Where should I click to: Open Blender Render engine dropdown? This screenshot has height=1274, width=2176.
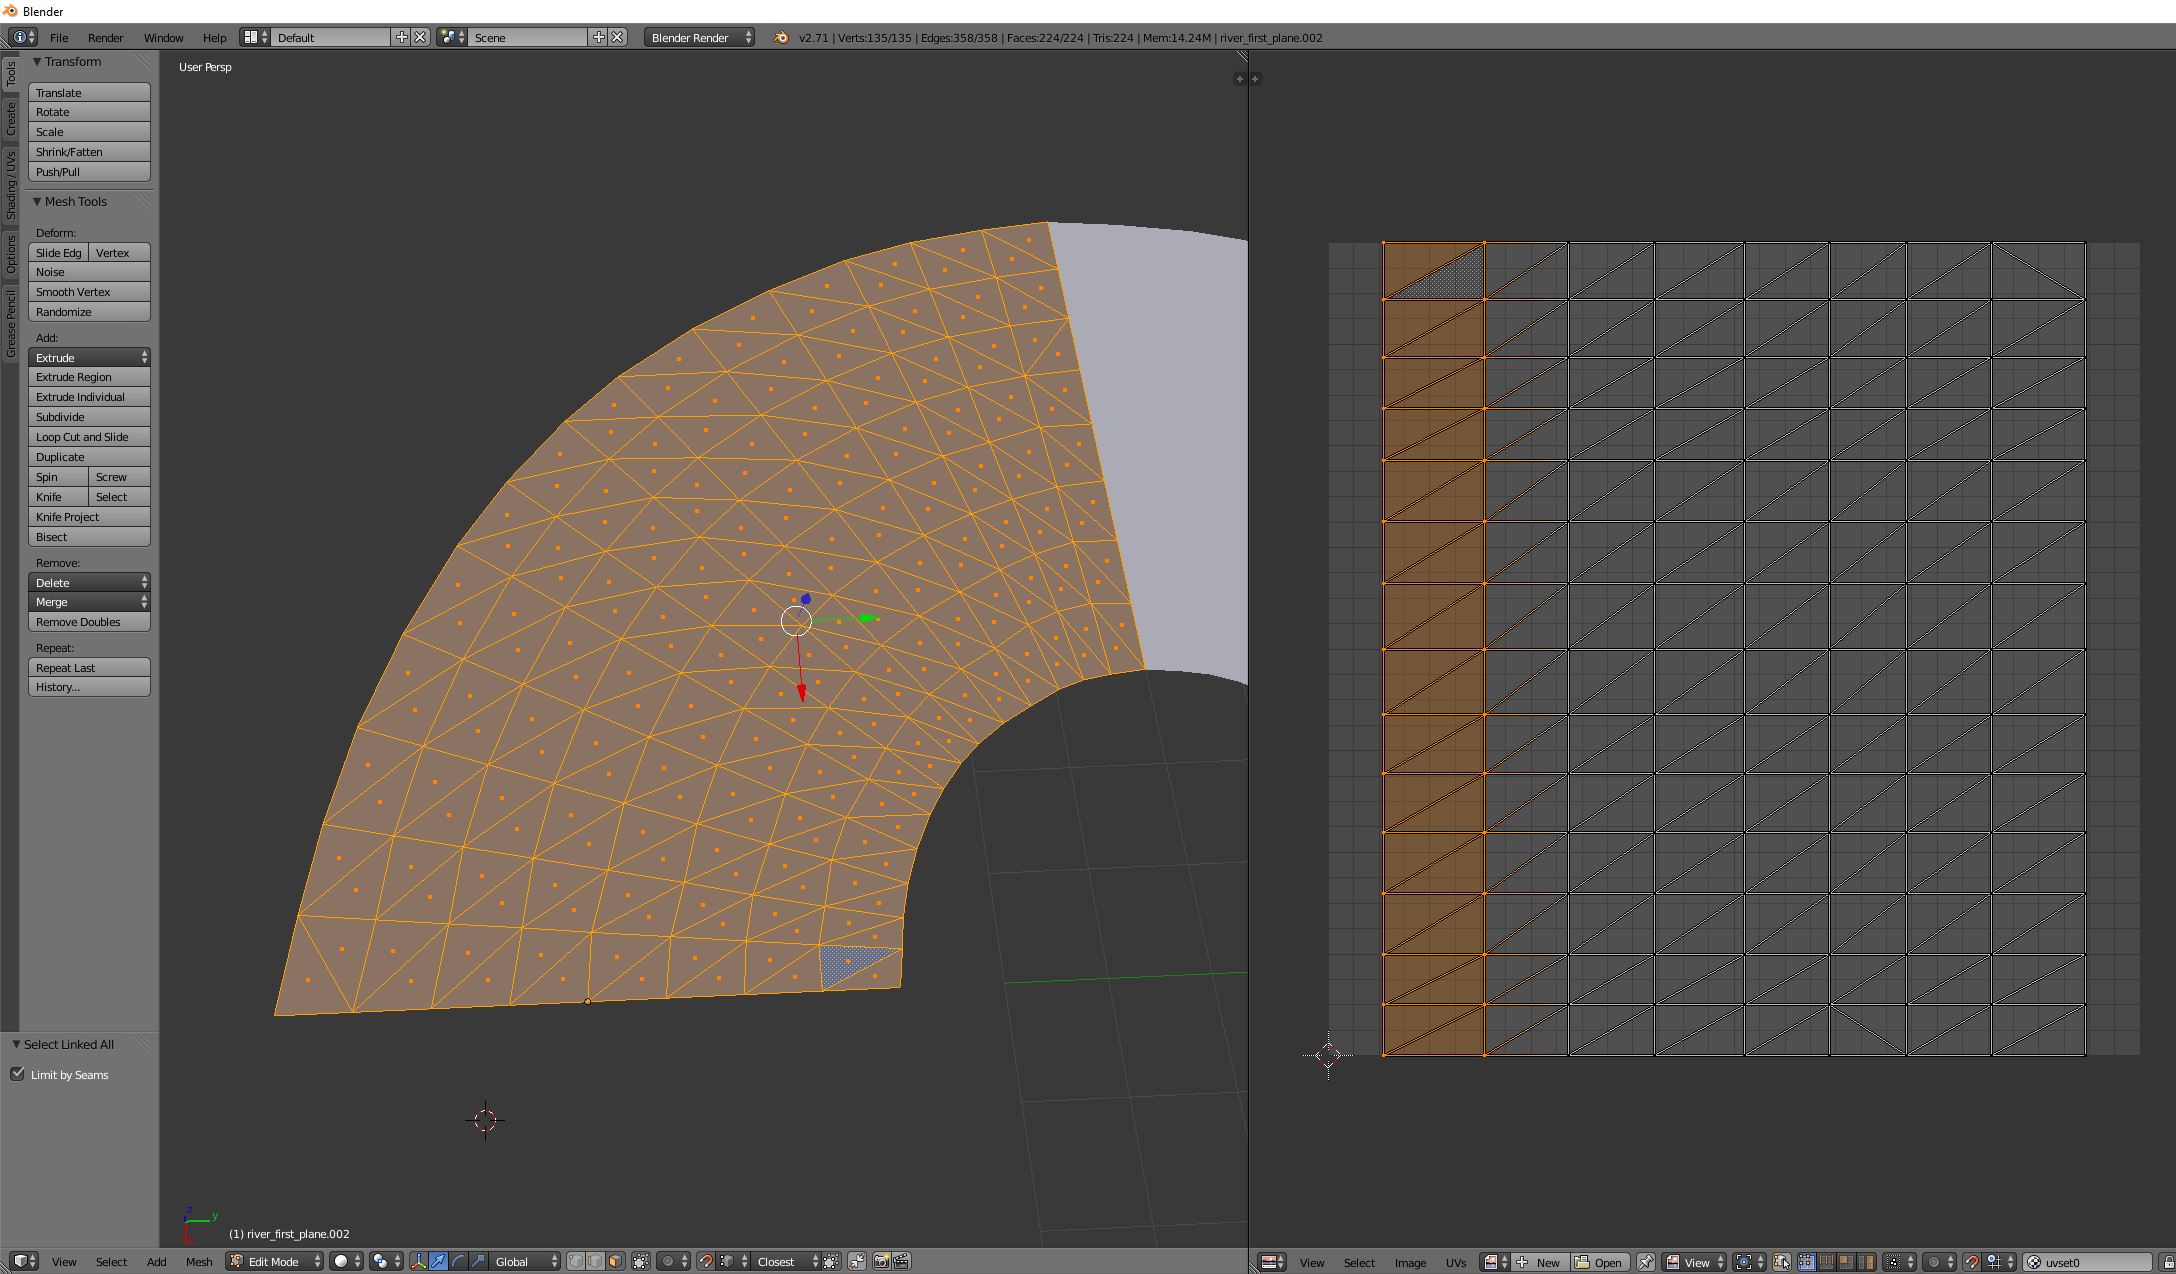pos(699,37)
